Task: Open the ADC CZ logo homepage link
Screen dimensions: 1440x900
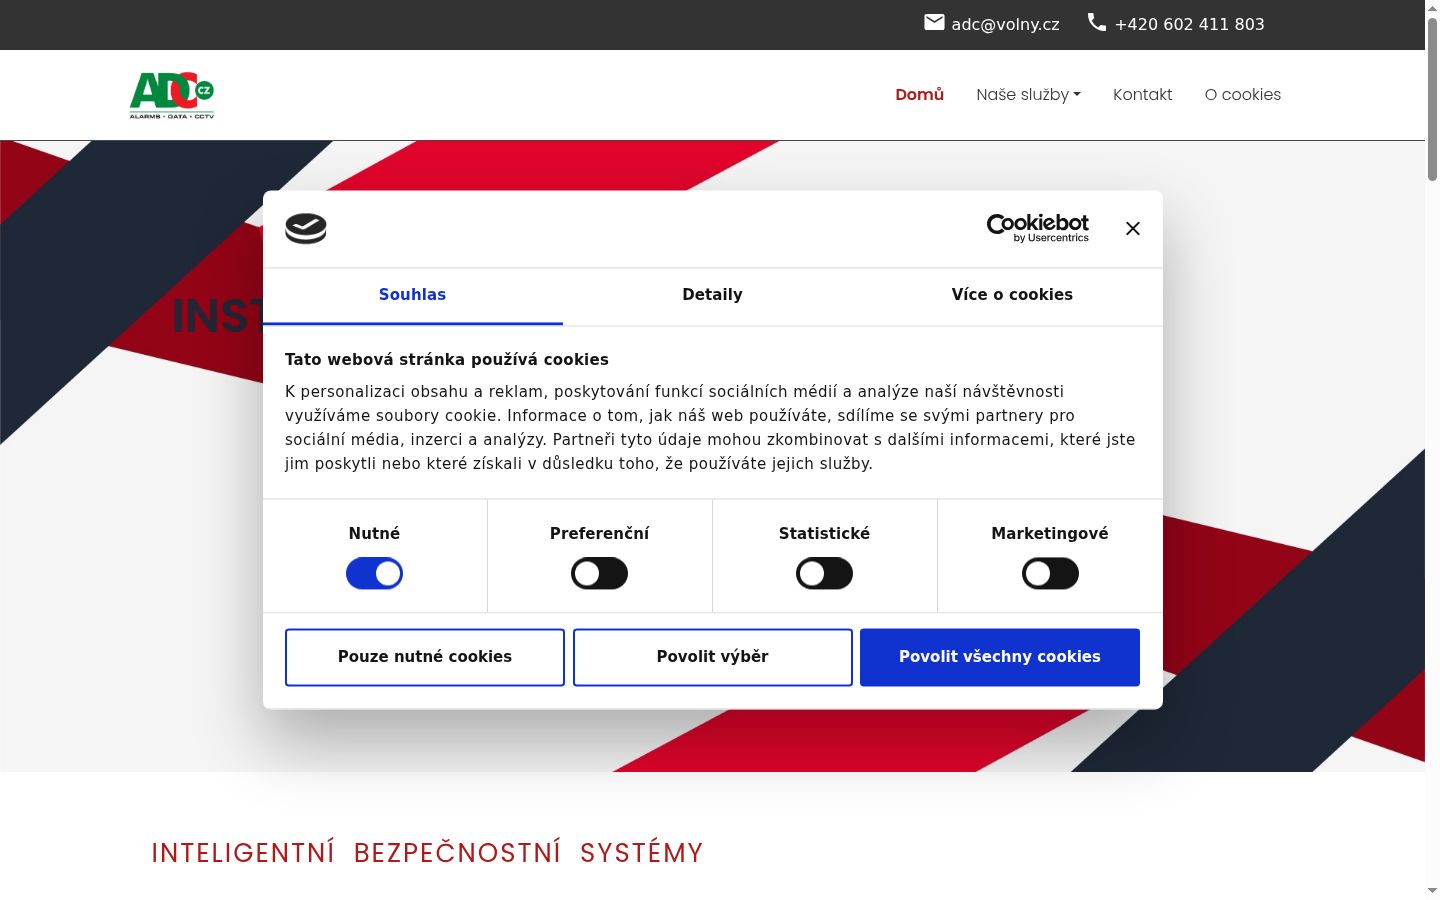Action: point(172,95)
